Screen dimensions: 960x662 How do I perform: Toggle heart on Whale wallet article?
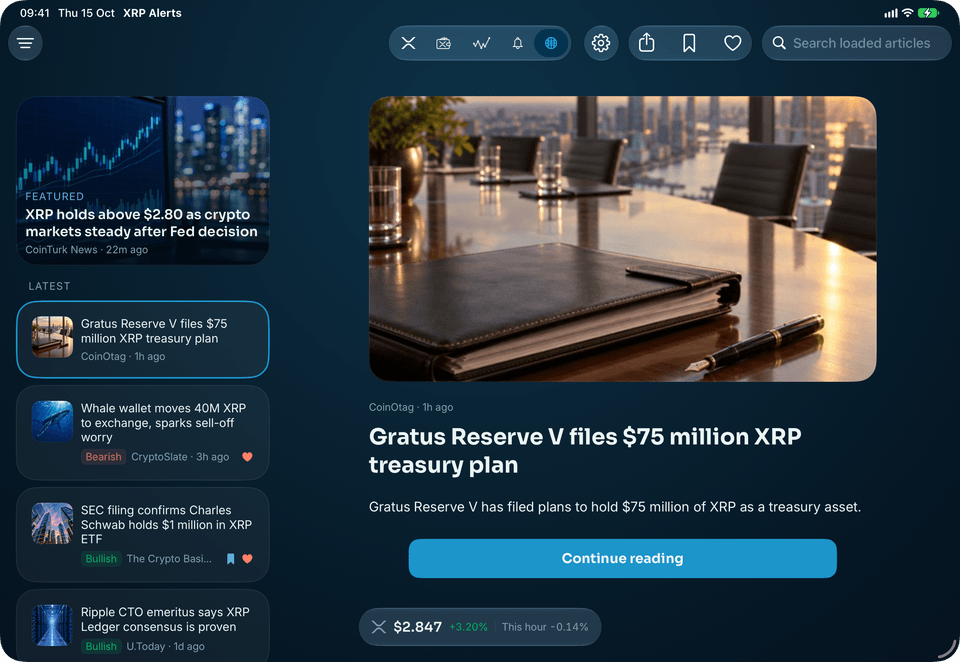click(x=247, y=457)
